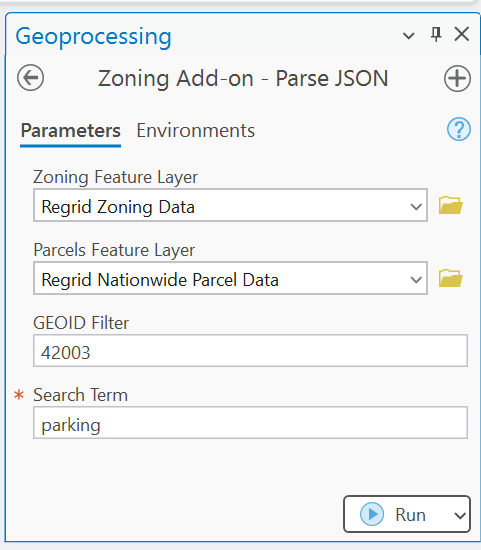Click the Geoprocessing pane title

point(93,36)
